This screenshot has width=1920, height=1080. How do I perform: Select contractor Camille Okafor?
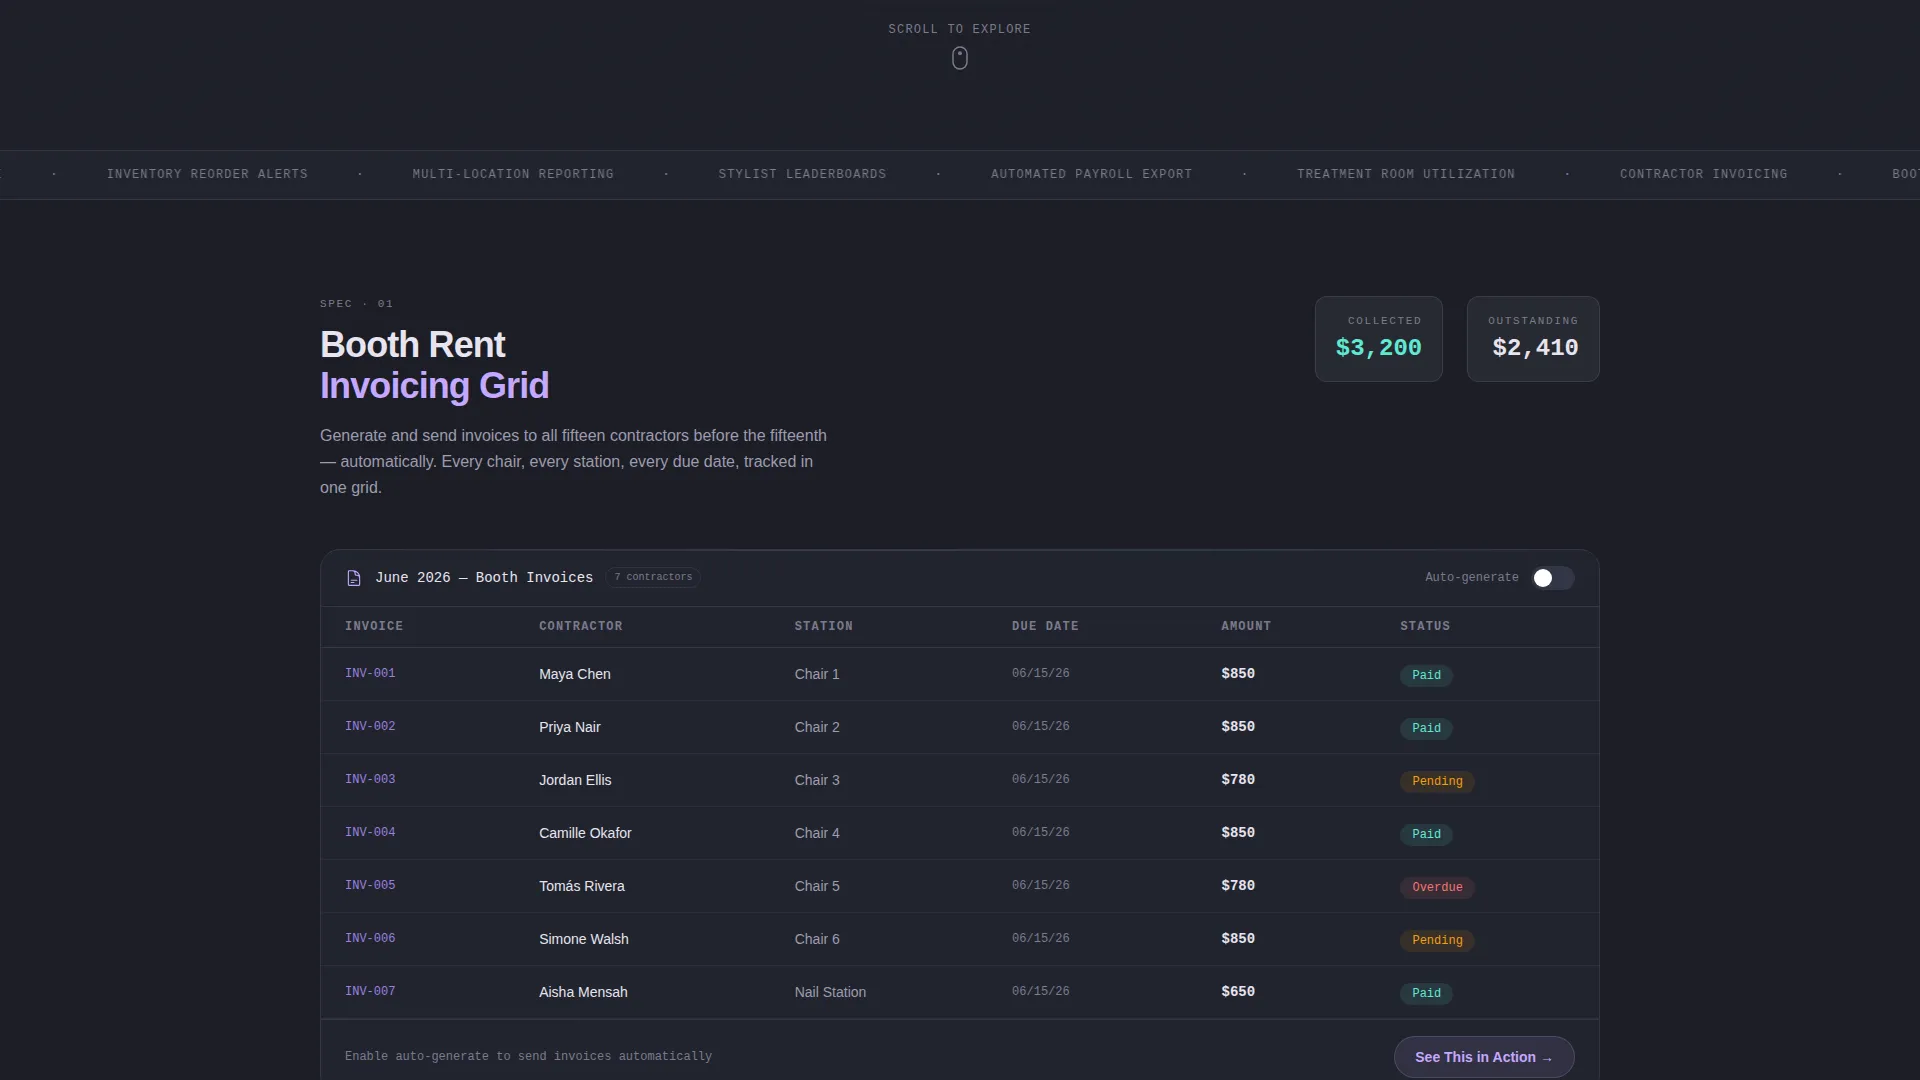coord(585,833)
